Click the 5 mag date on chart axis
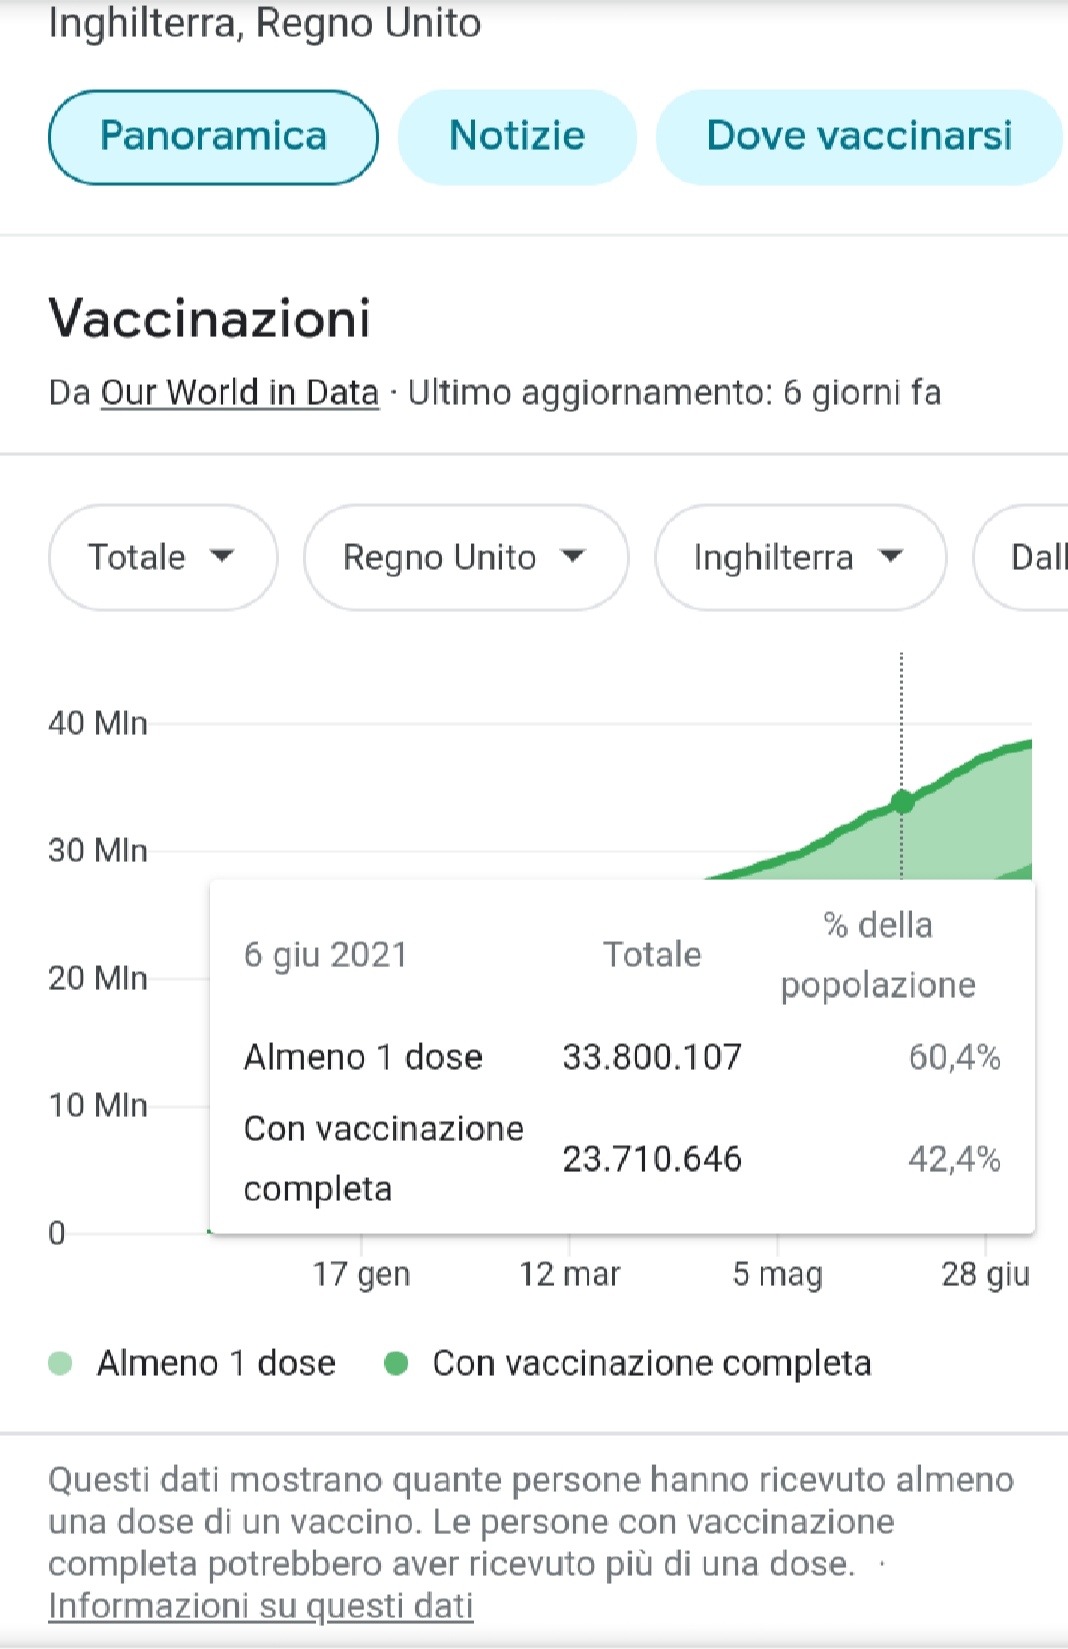The image size is (1068, 1649). tap(777, 1274)
